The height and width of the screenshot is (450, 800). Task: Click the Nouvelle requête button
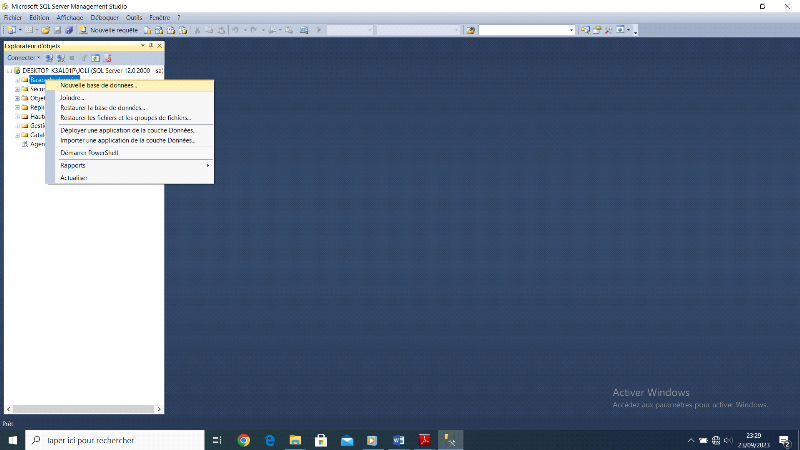(109, 30)
